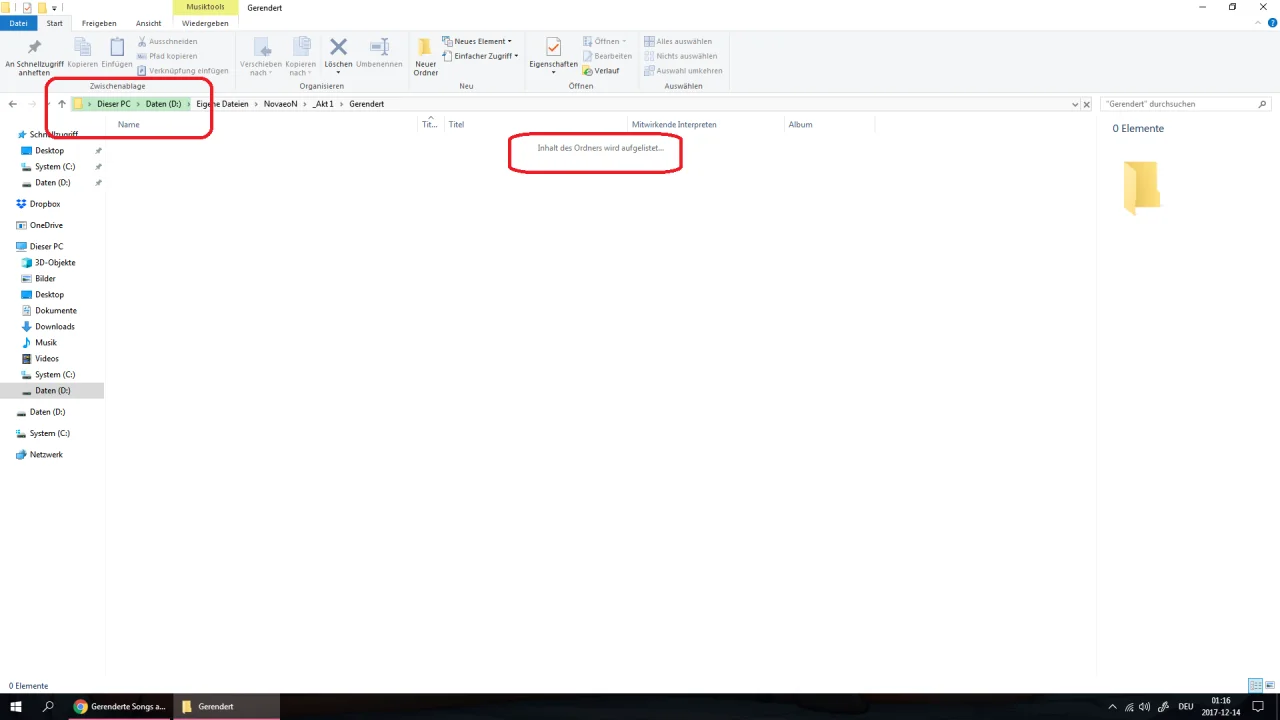Click the up-arrow navigation button
This screenshot has width=1280, height=720.
coord(62,104)
